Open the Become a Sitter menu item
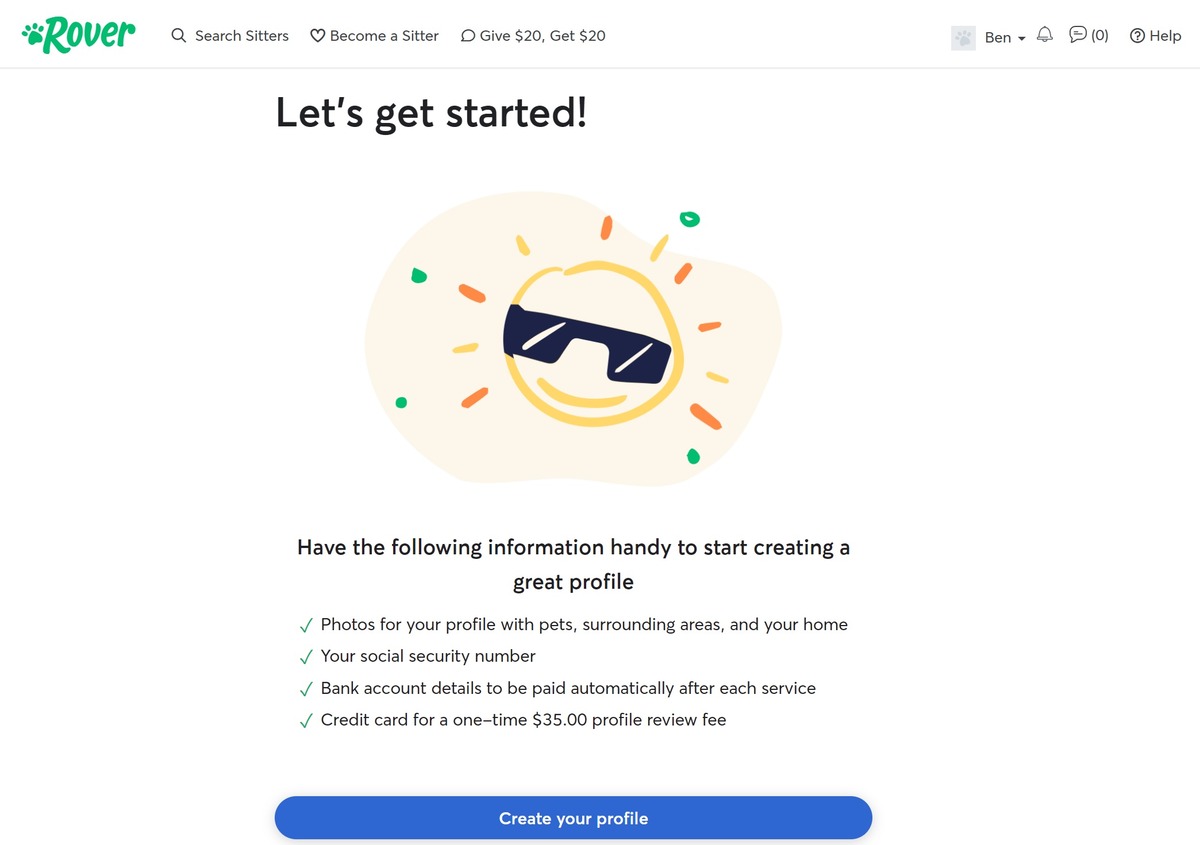This screenshot has width=1200, height=845. coord(385,35)
